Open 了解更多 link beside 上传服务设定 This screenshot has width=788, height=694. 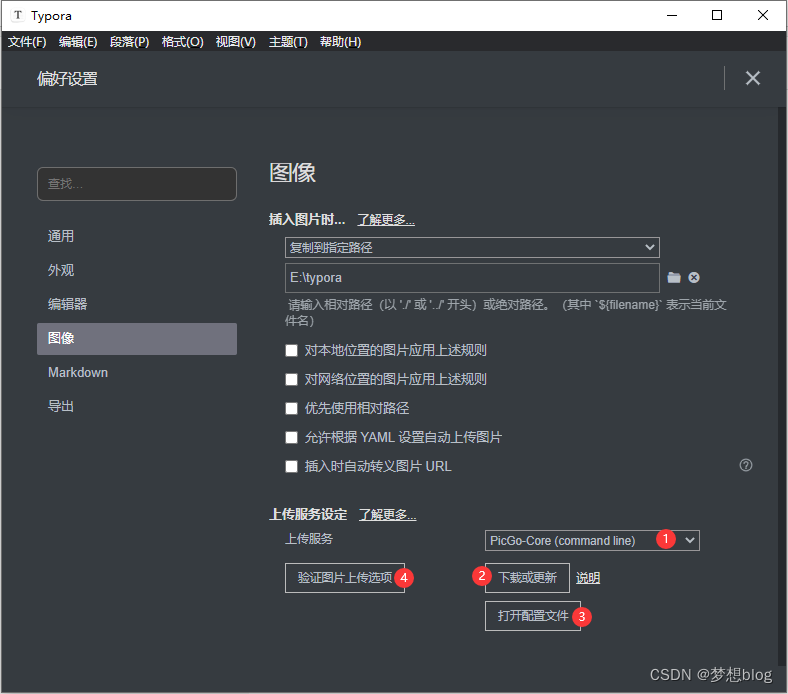pos(387,515)
